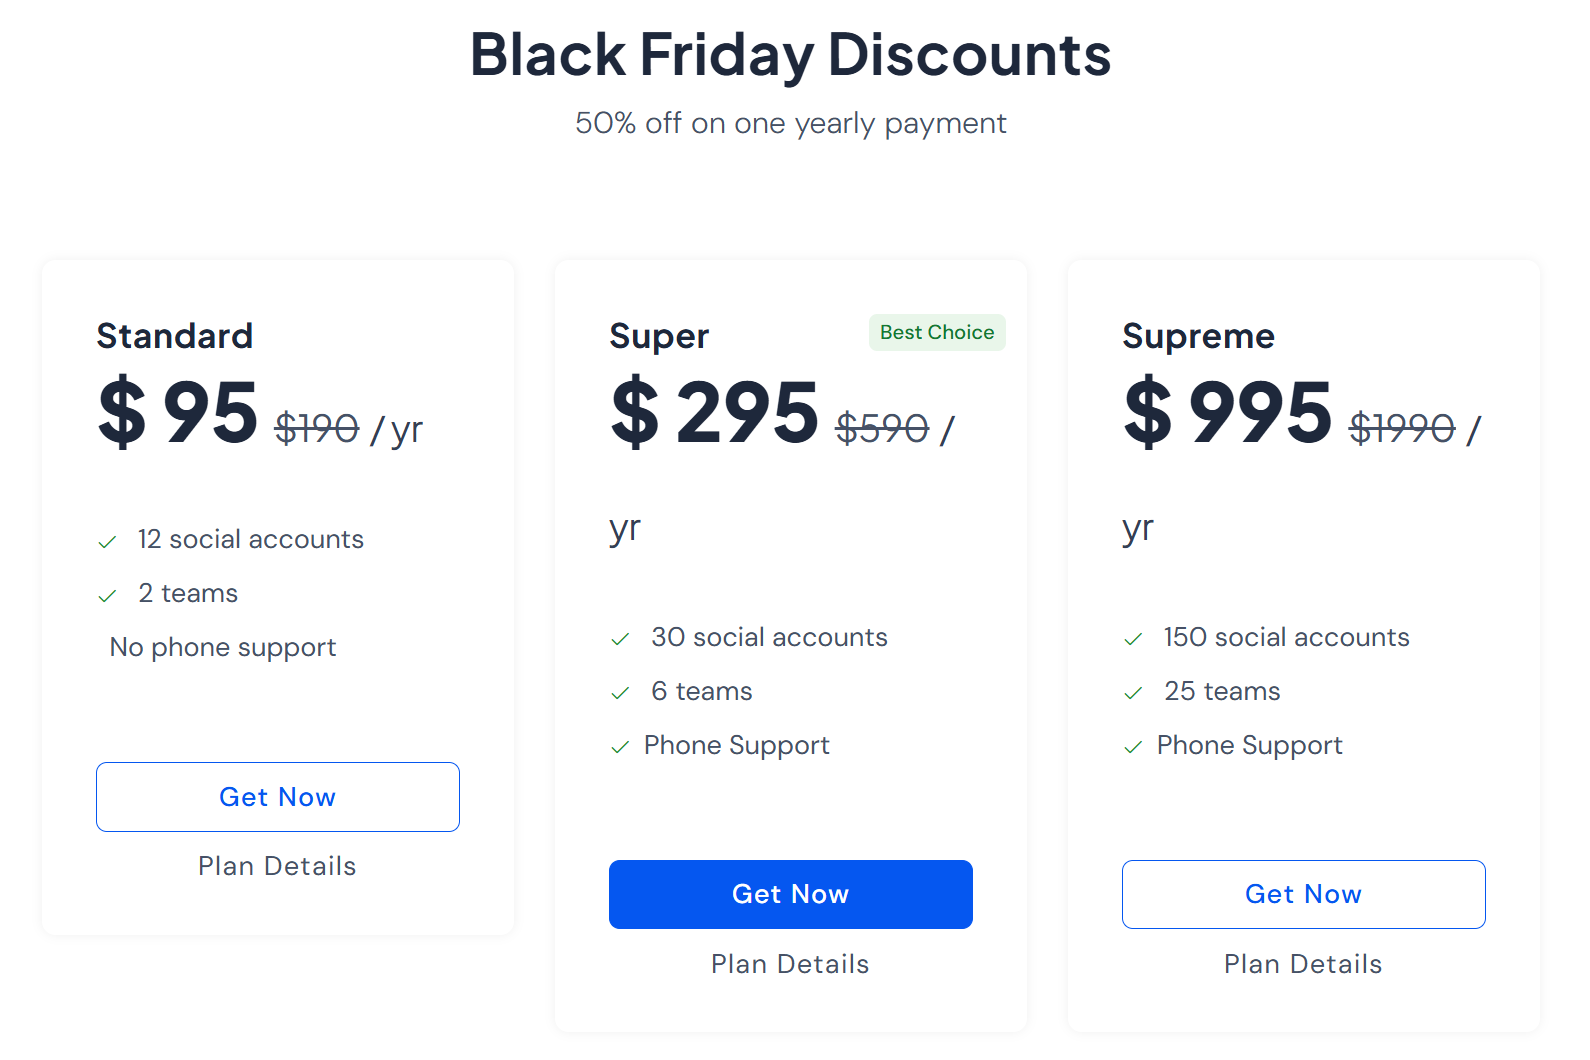This screenshot has width=1590, height=1060.
Task: Click the Supreme plan title
Action: tap(1198, 336)
